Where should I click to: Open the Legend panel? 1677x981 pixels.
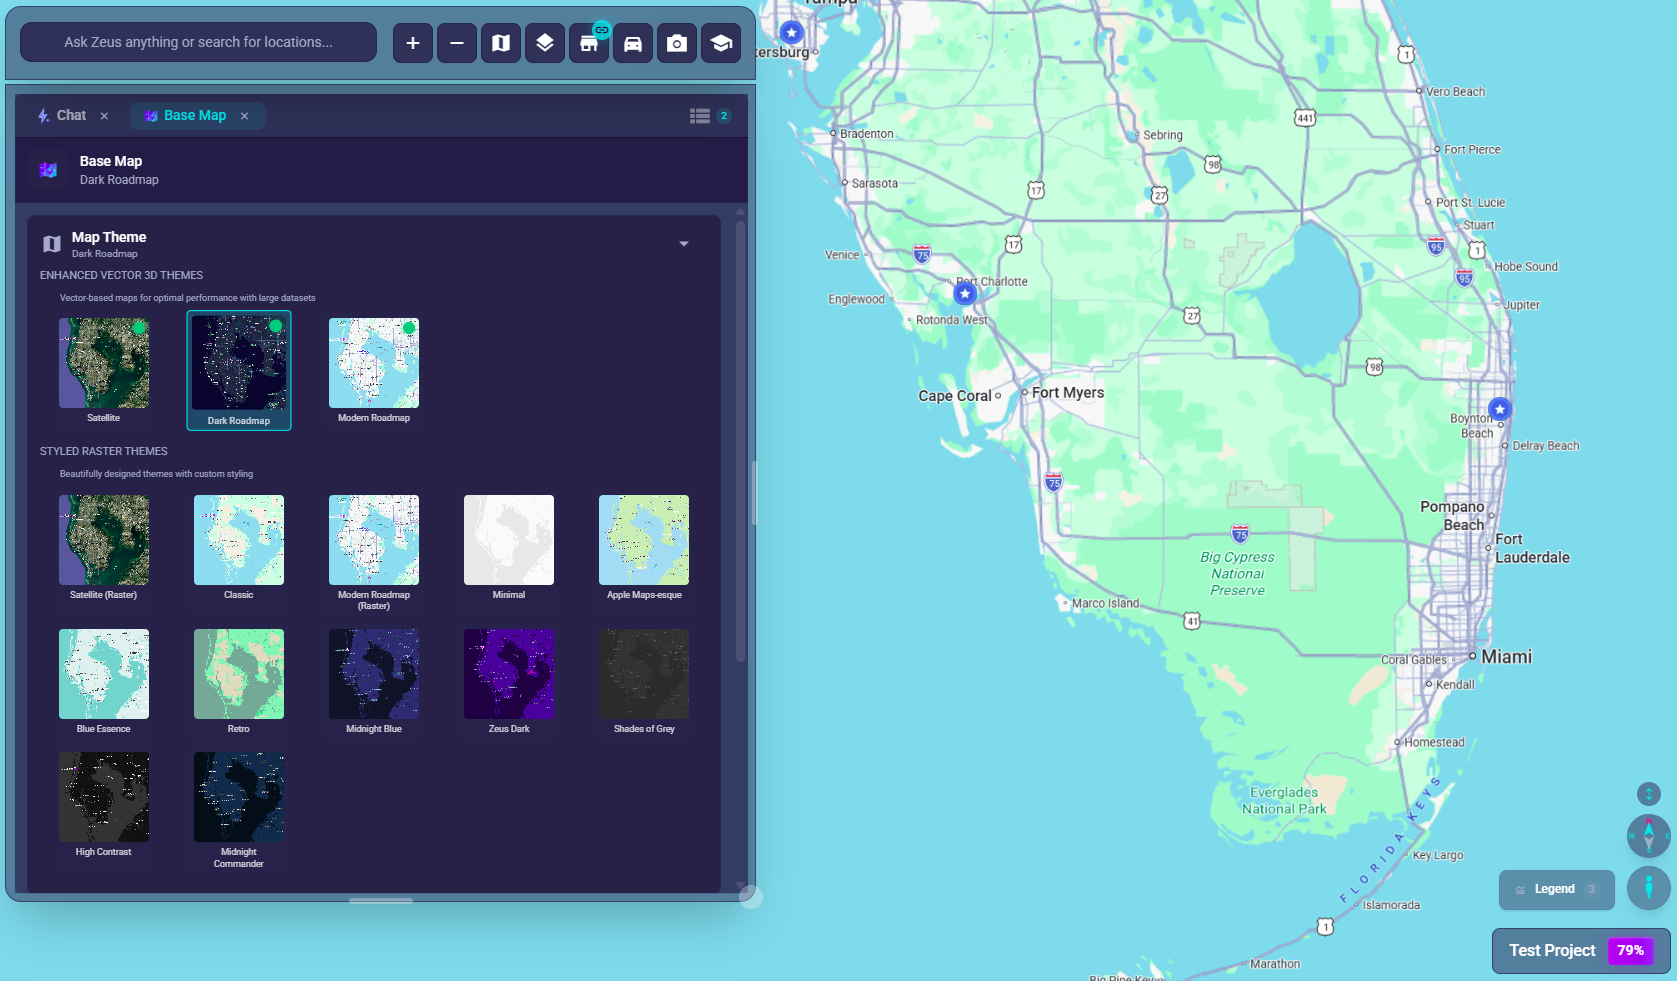[1556, 890]
